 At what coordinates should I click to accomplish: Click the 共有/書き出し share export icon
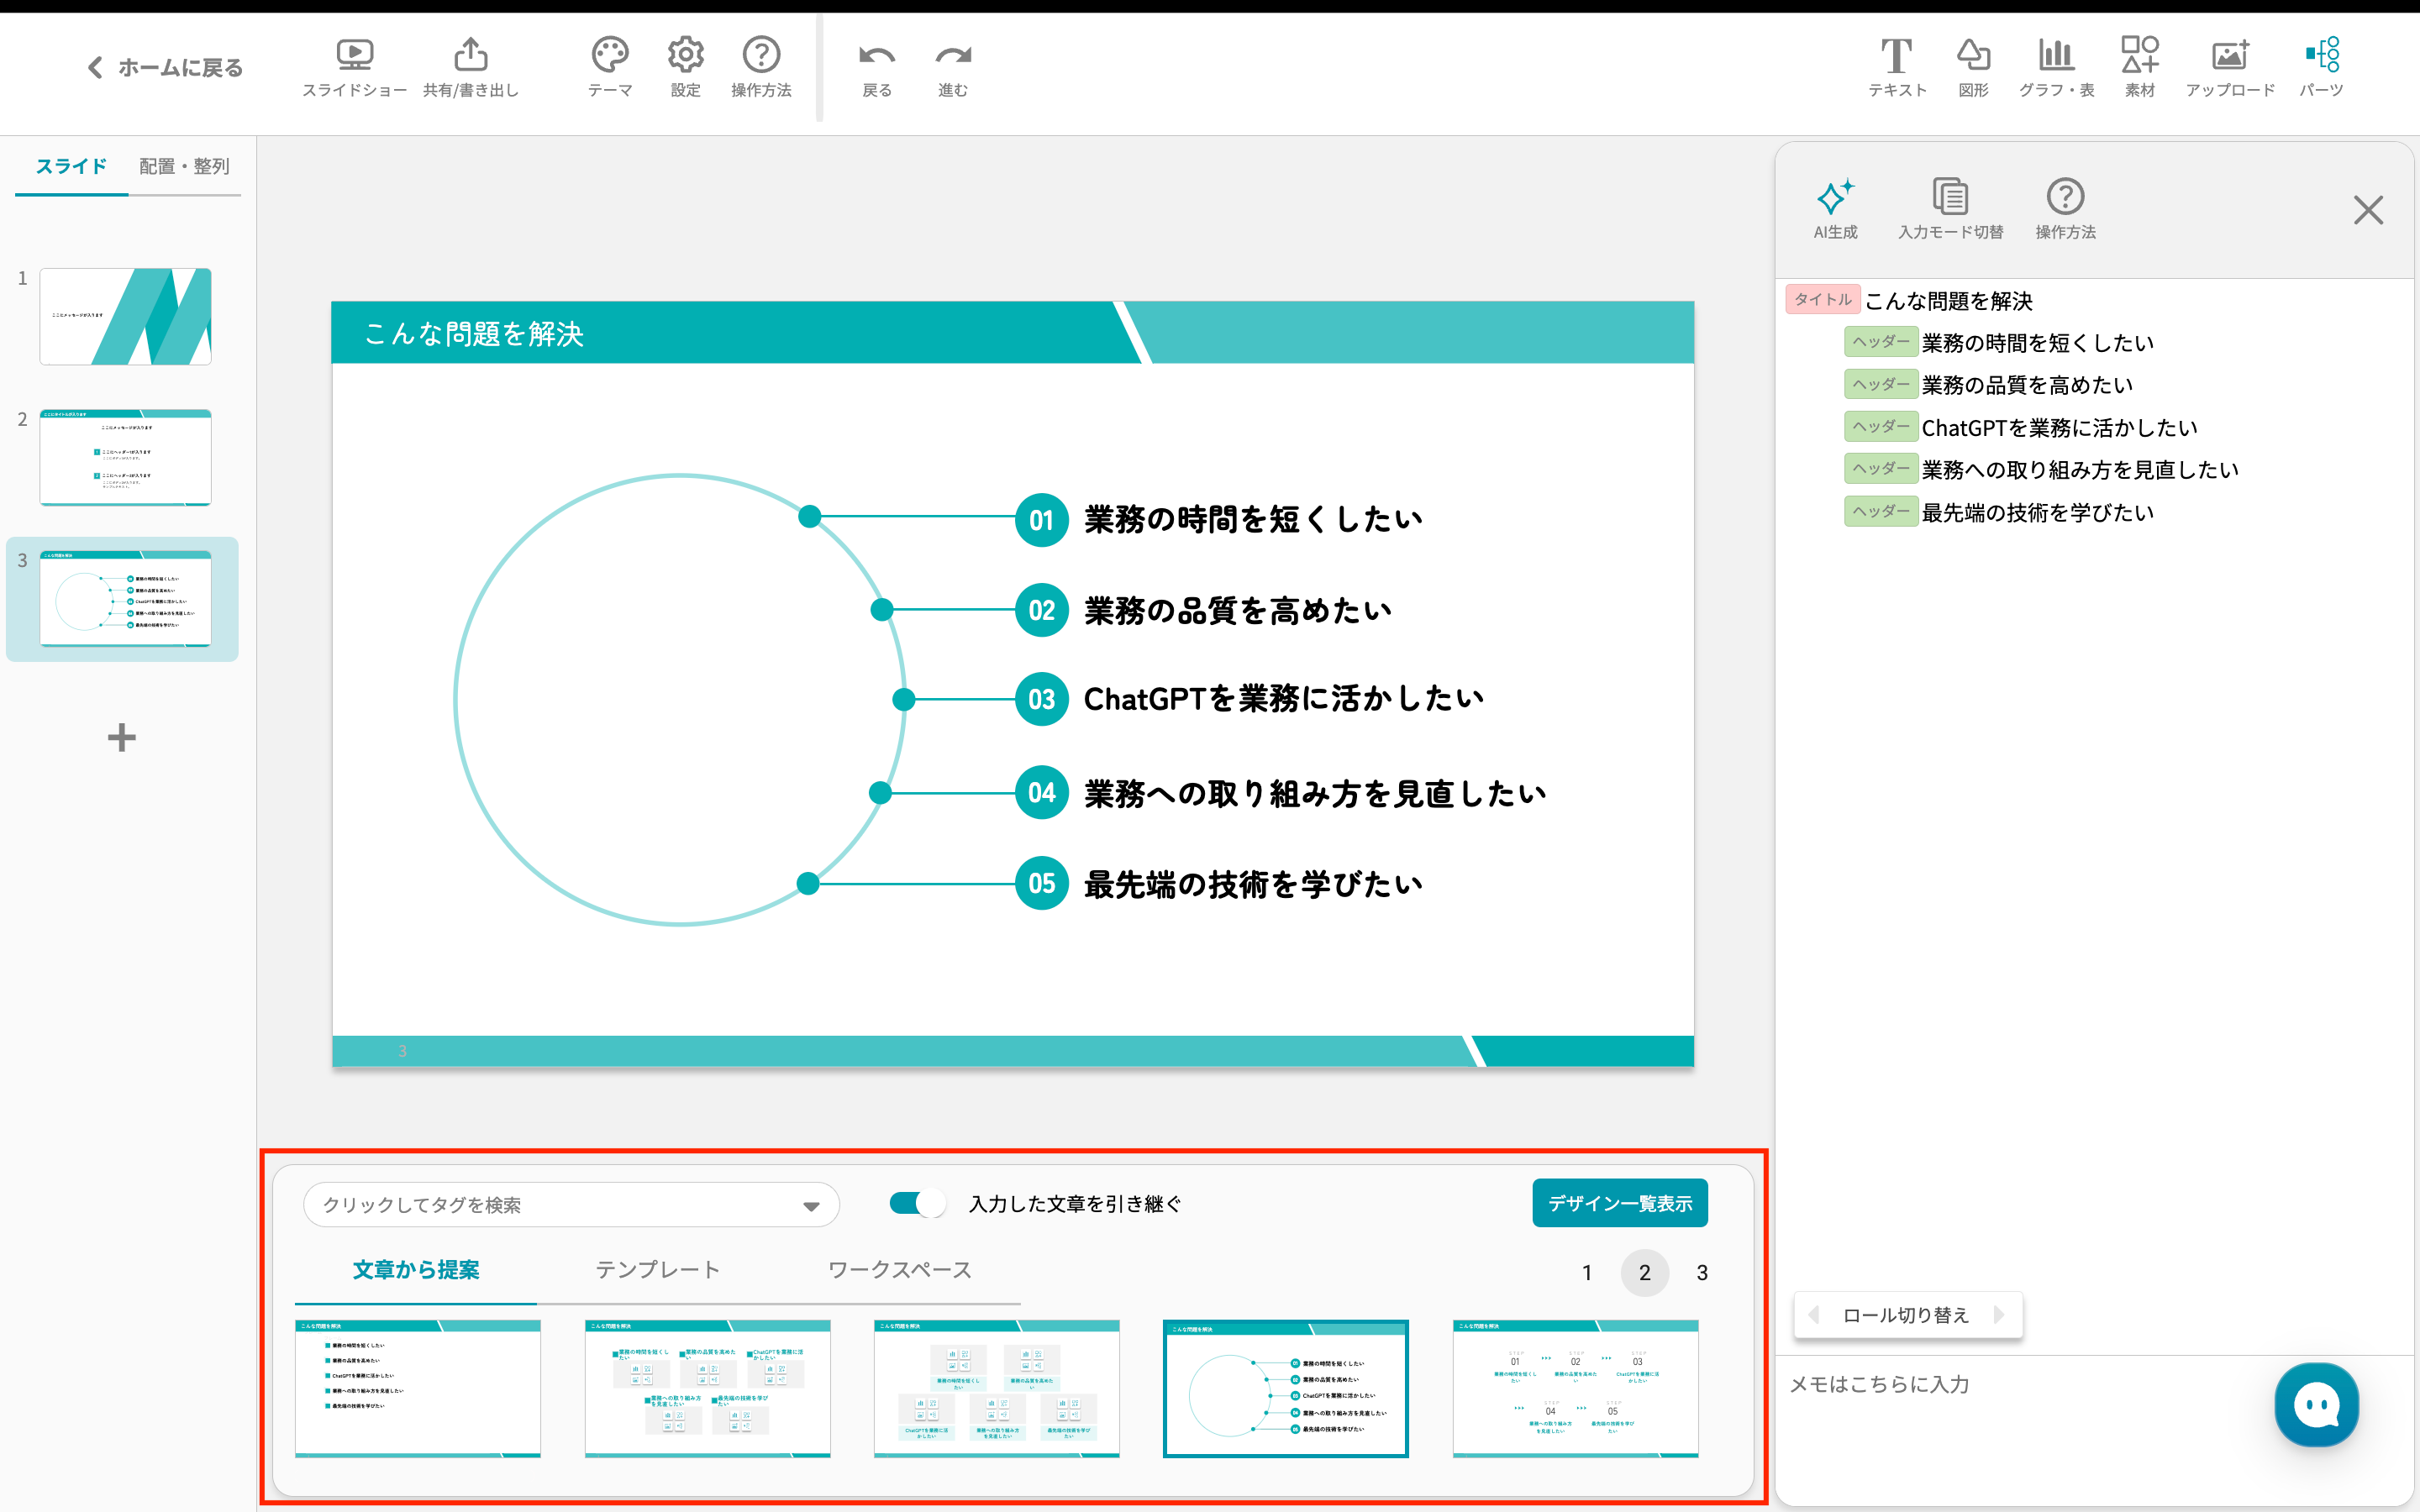pos(471,56)
